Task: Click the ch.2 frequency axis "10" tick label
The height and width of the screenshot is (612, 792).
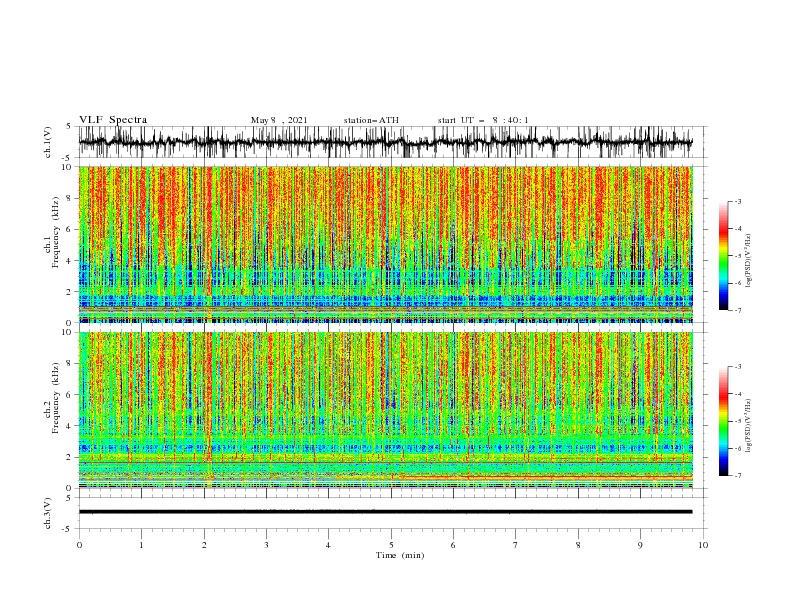Action: click(68, 332)
